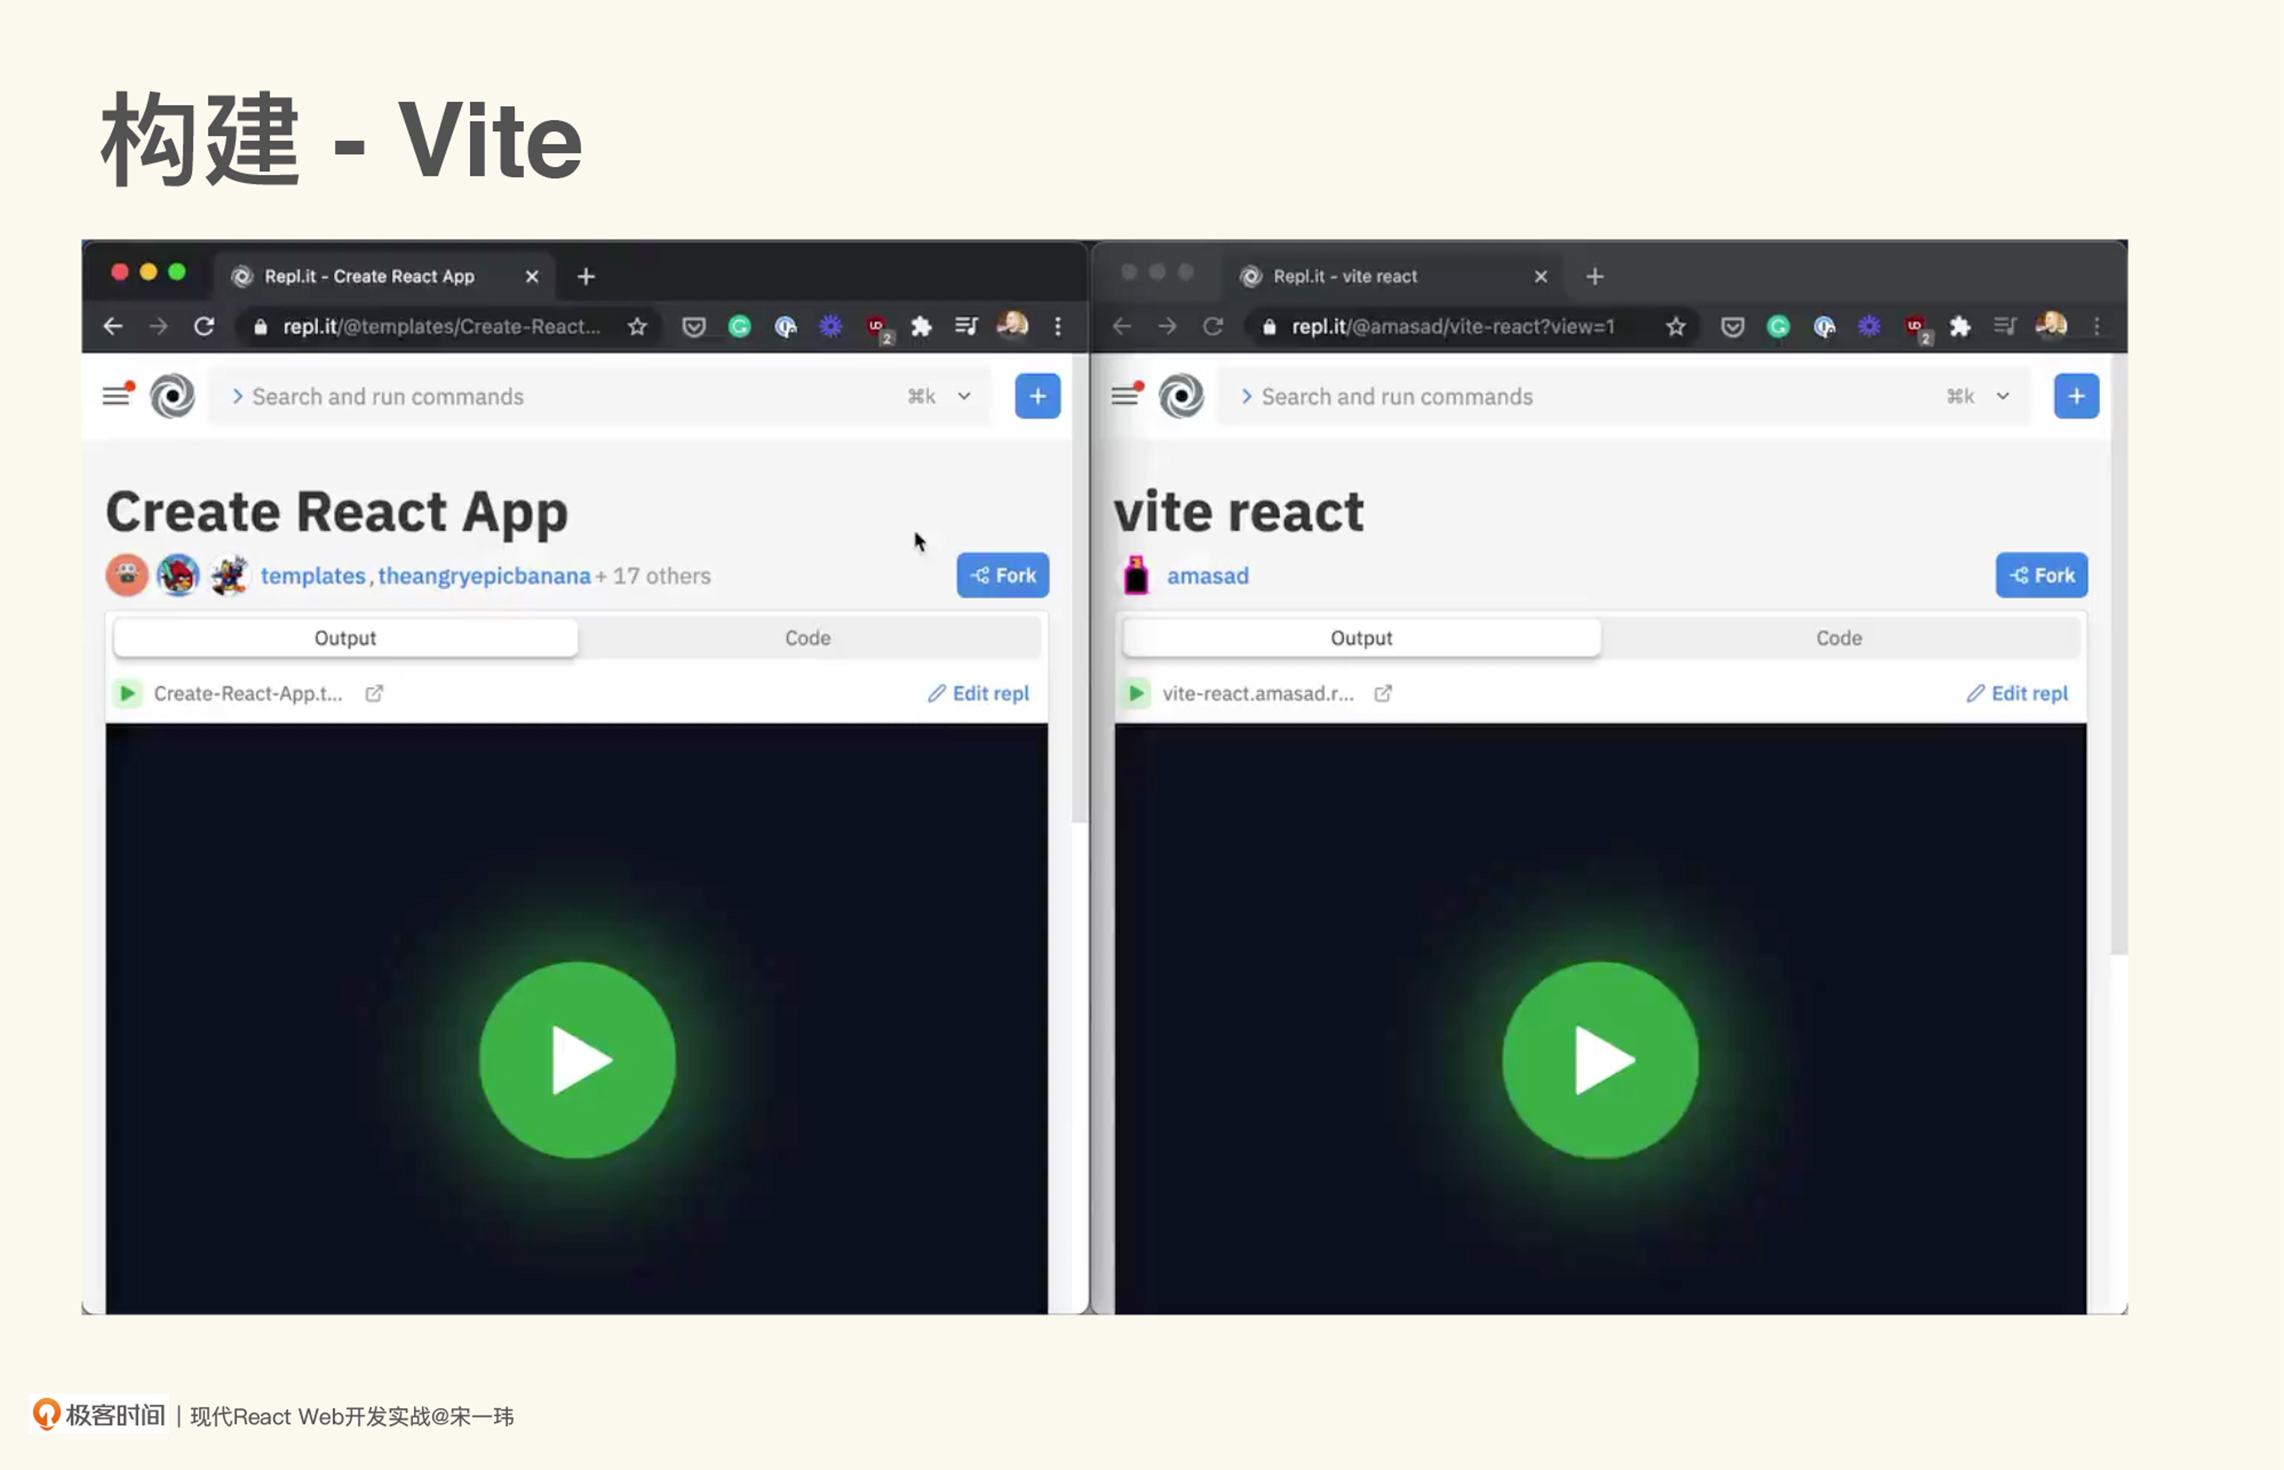Viewport: 2284px width, 1470px height.
Task: Click '+ 17 others' contributors text
Action: (653, 576)
